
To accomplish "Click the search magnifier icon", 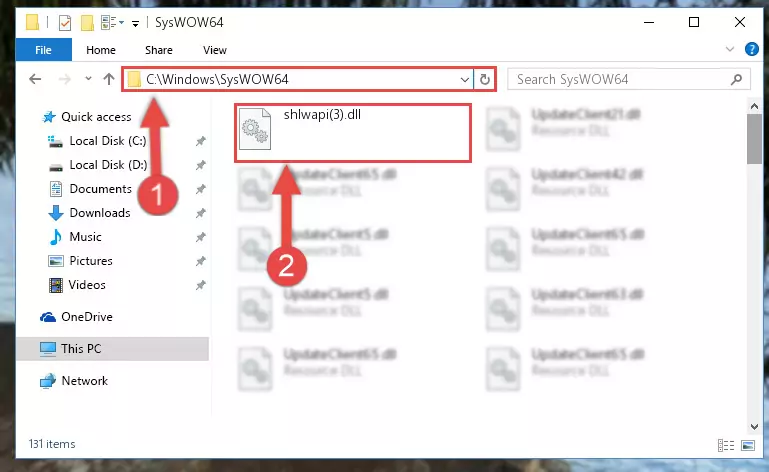I will [736, 79].
